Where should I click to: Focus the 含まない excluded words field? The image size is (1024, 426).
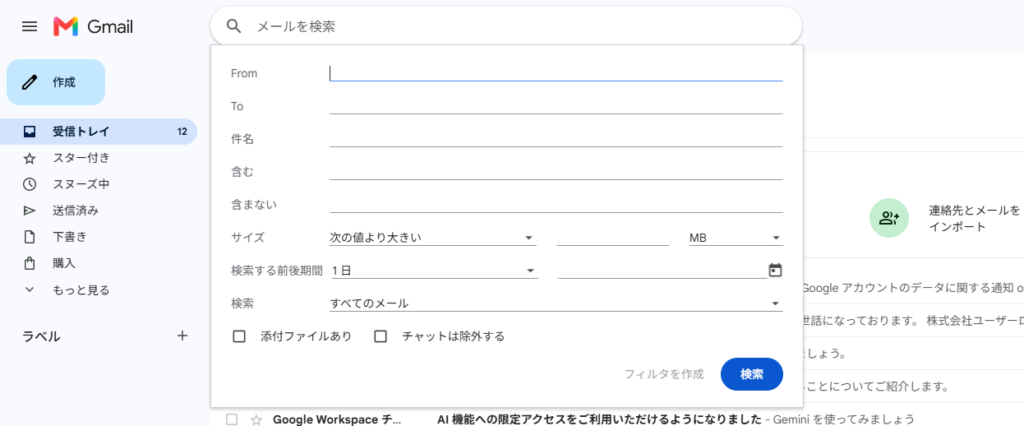pyautogui.click(x=556, y=205)
